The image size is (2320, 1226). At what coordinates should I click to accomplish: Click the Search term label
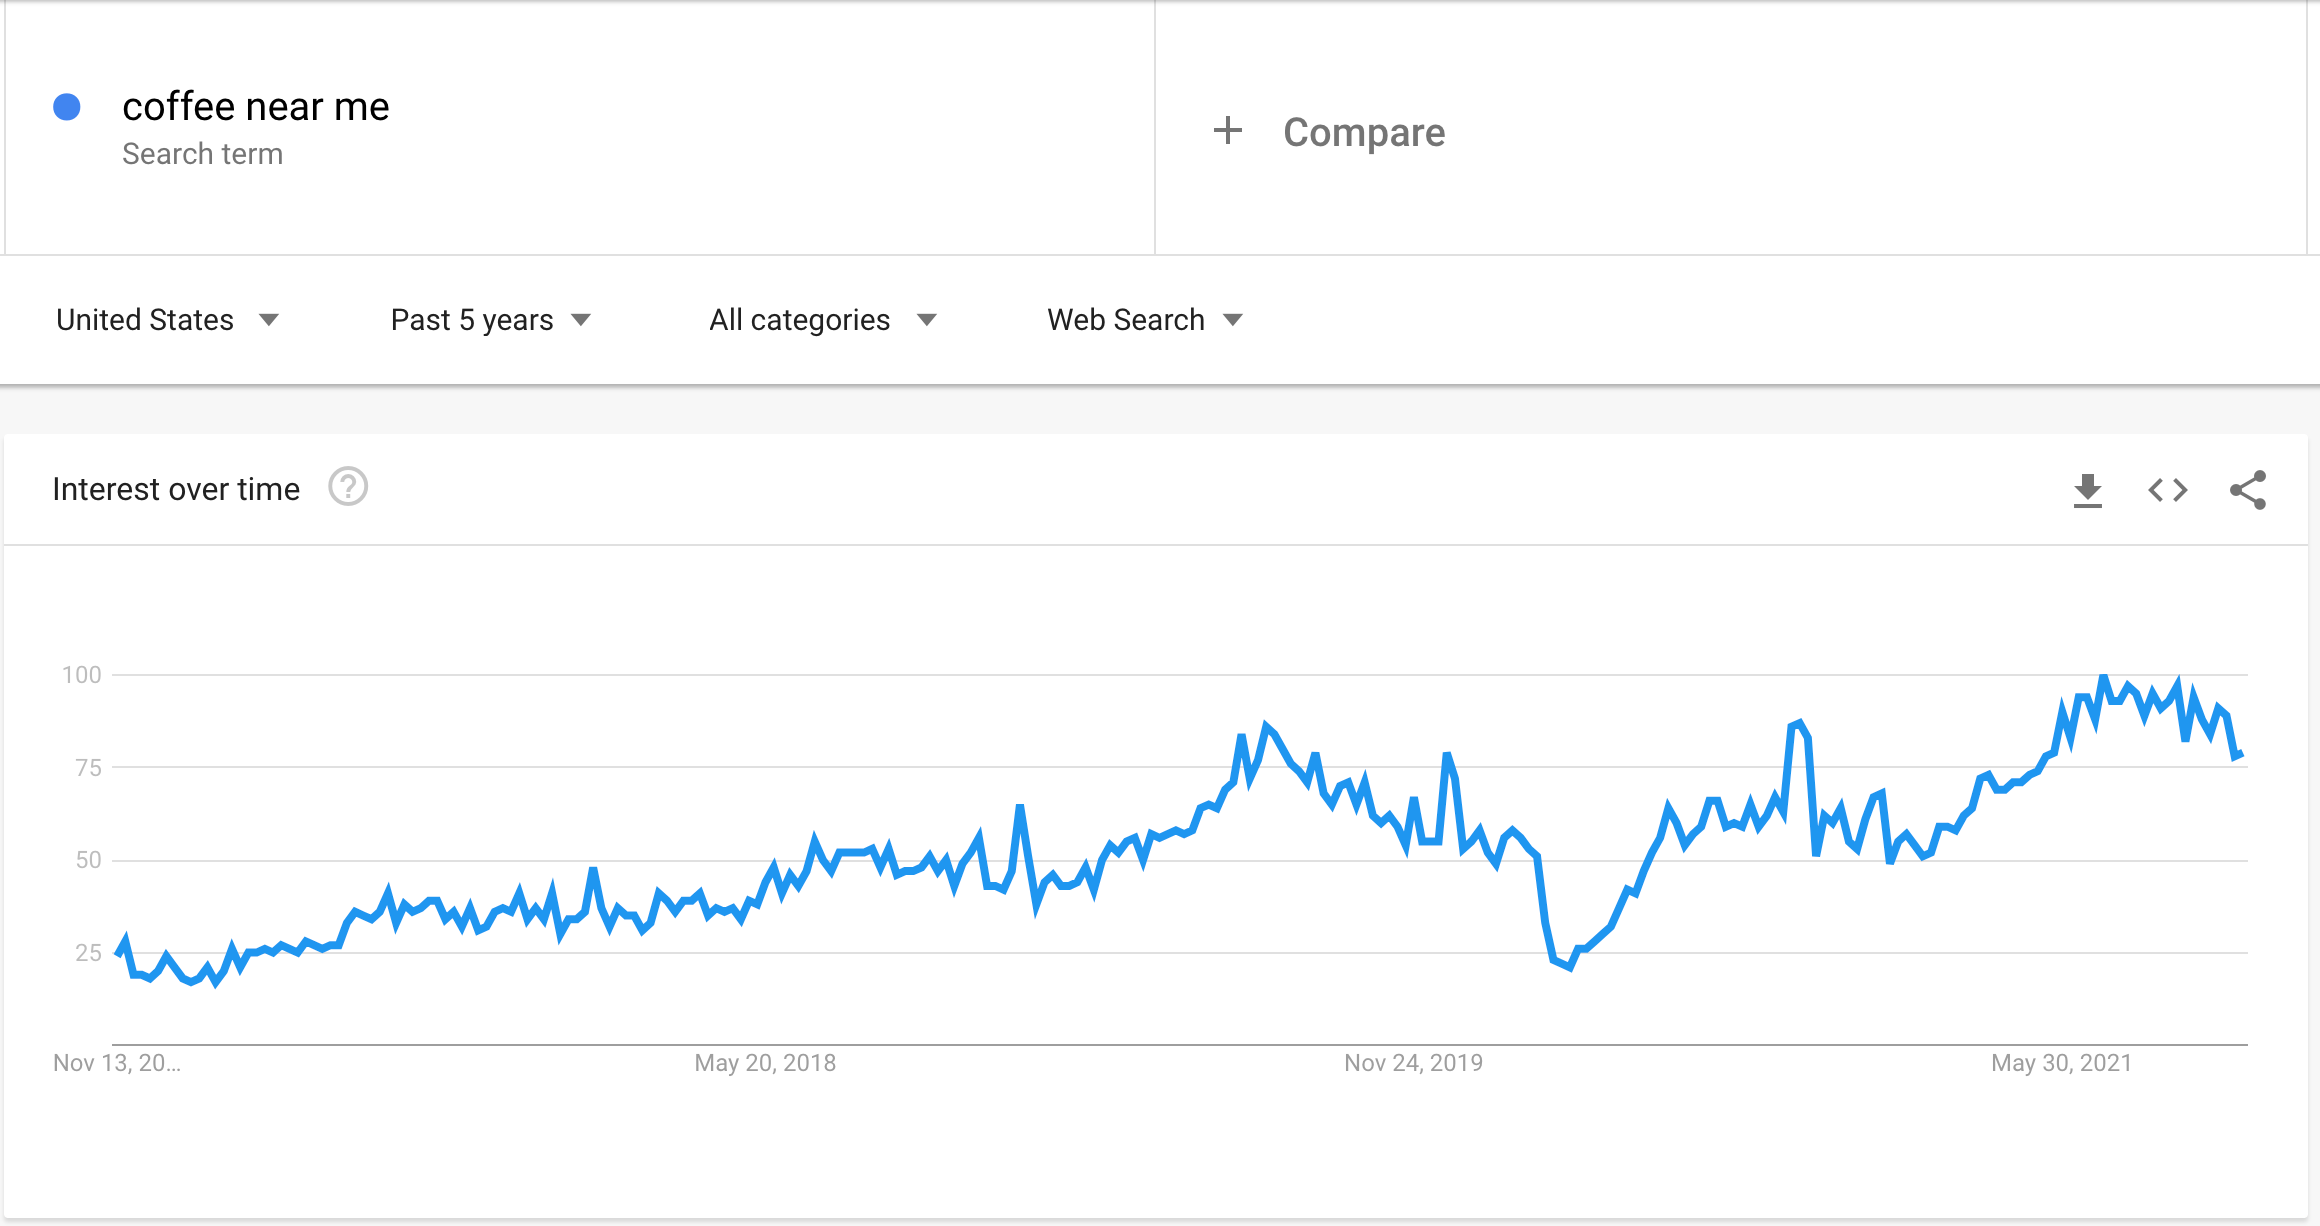[x=202, y=154]
